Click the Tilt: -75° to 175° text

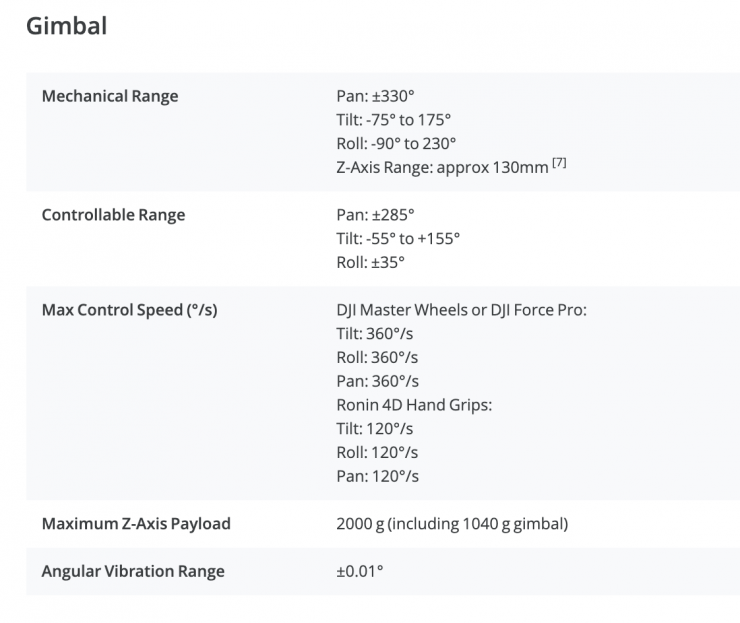(394, 120)
